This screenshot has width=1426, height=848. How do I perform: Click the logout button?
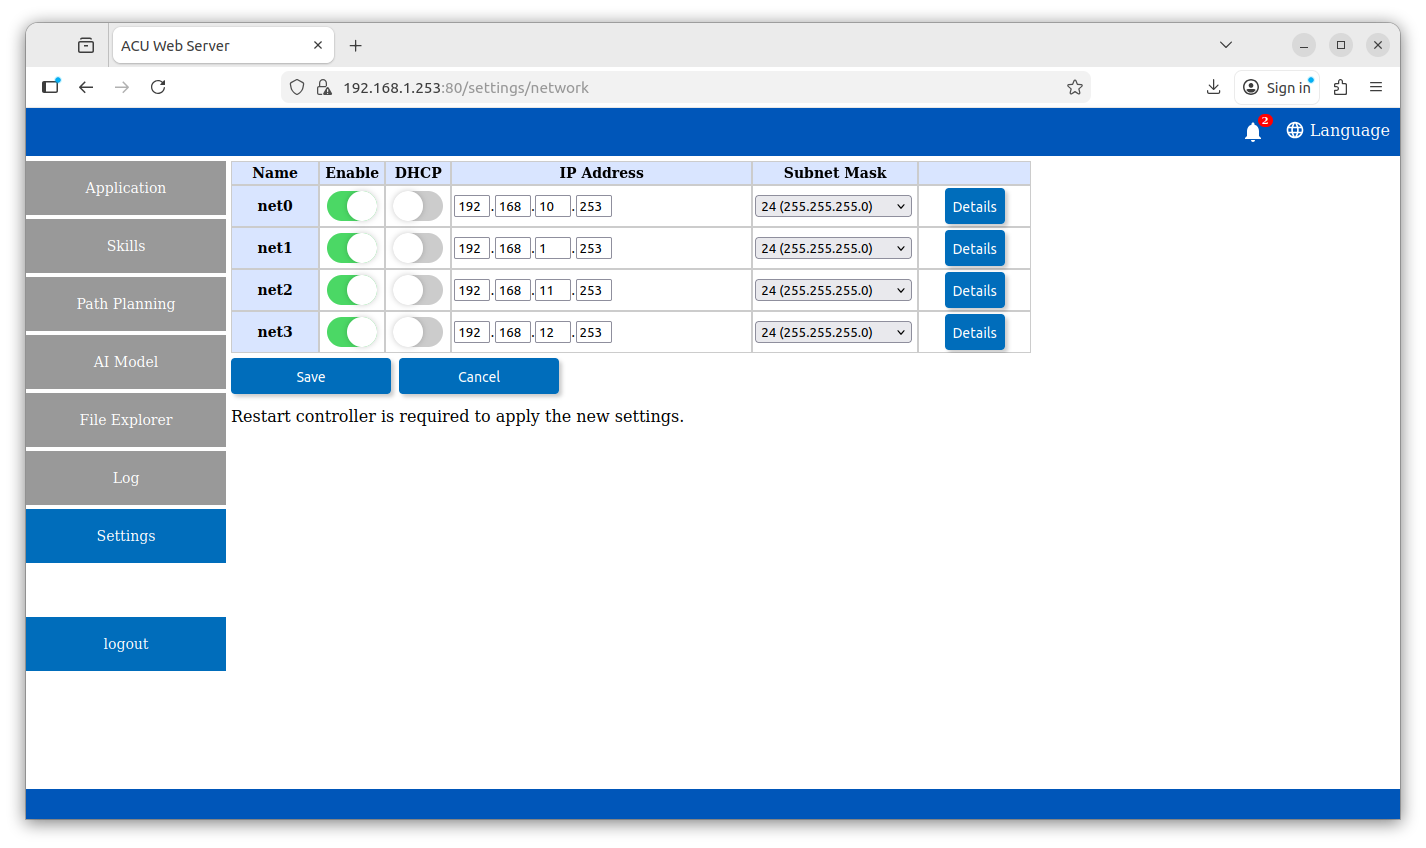[126, 644]
